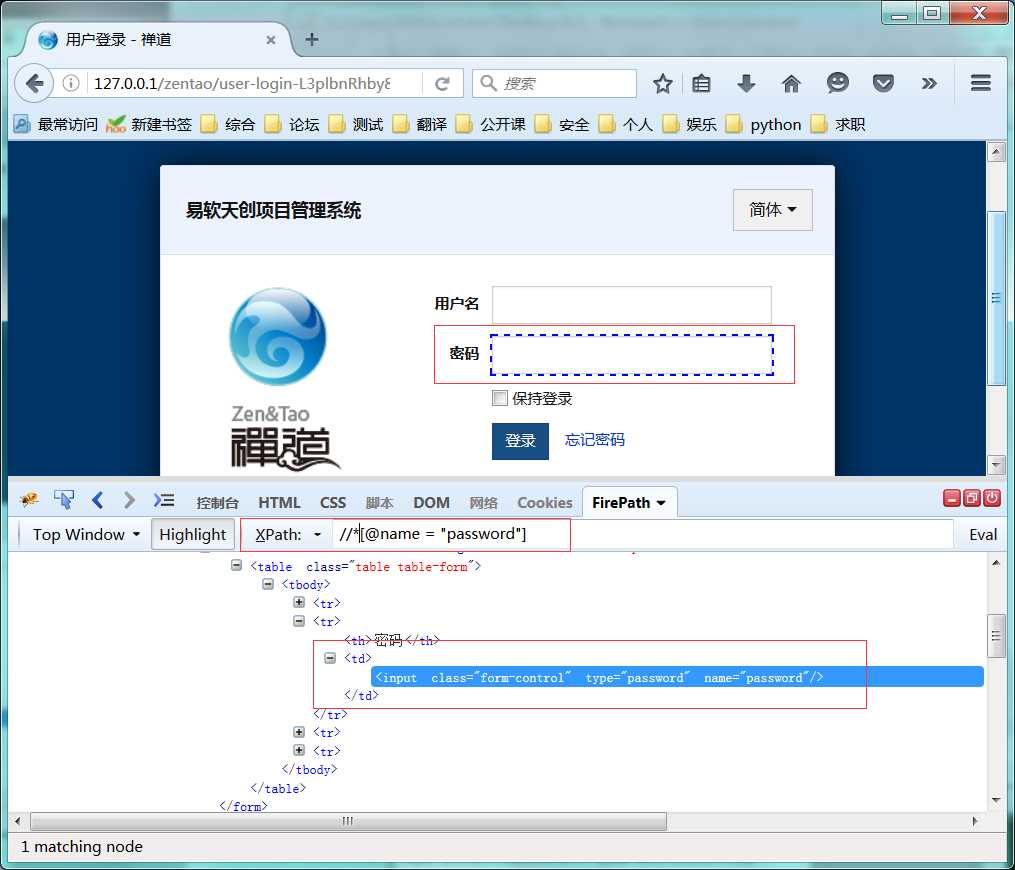Image resolution: width=1015 pixels, height=870 pixels.
Task: Switch to the HTML tab
Action: (x=279, y=503)
